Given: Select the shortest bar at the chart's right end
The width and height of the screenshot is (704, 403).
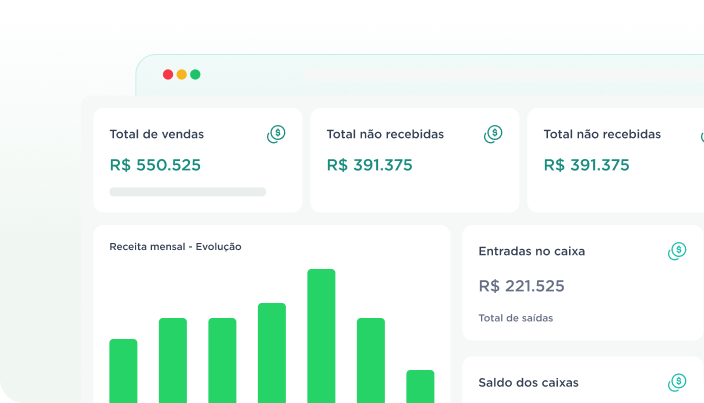Looking at the screenshot, I should coord(420,386).
